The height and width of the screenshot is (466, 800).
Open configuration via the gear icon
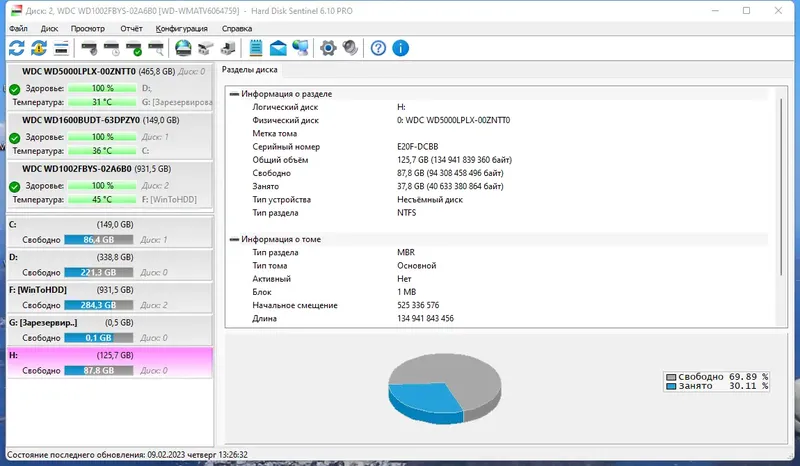point(328,48)
